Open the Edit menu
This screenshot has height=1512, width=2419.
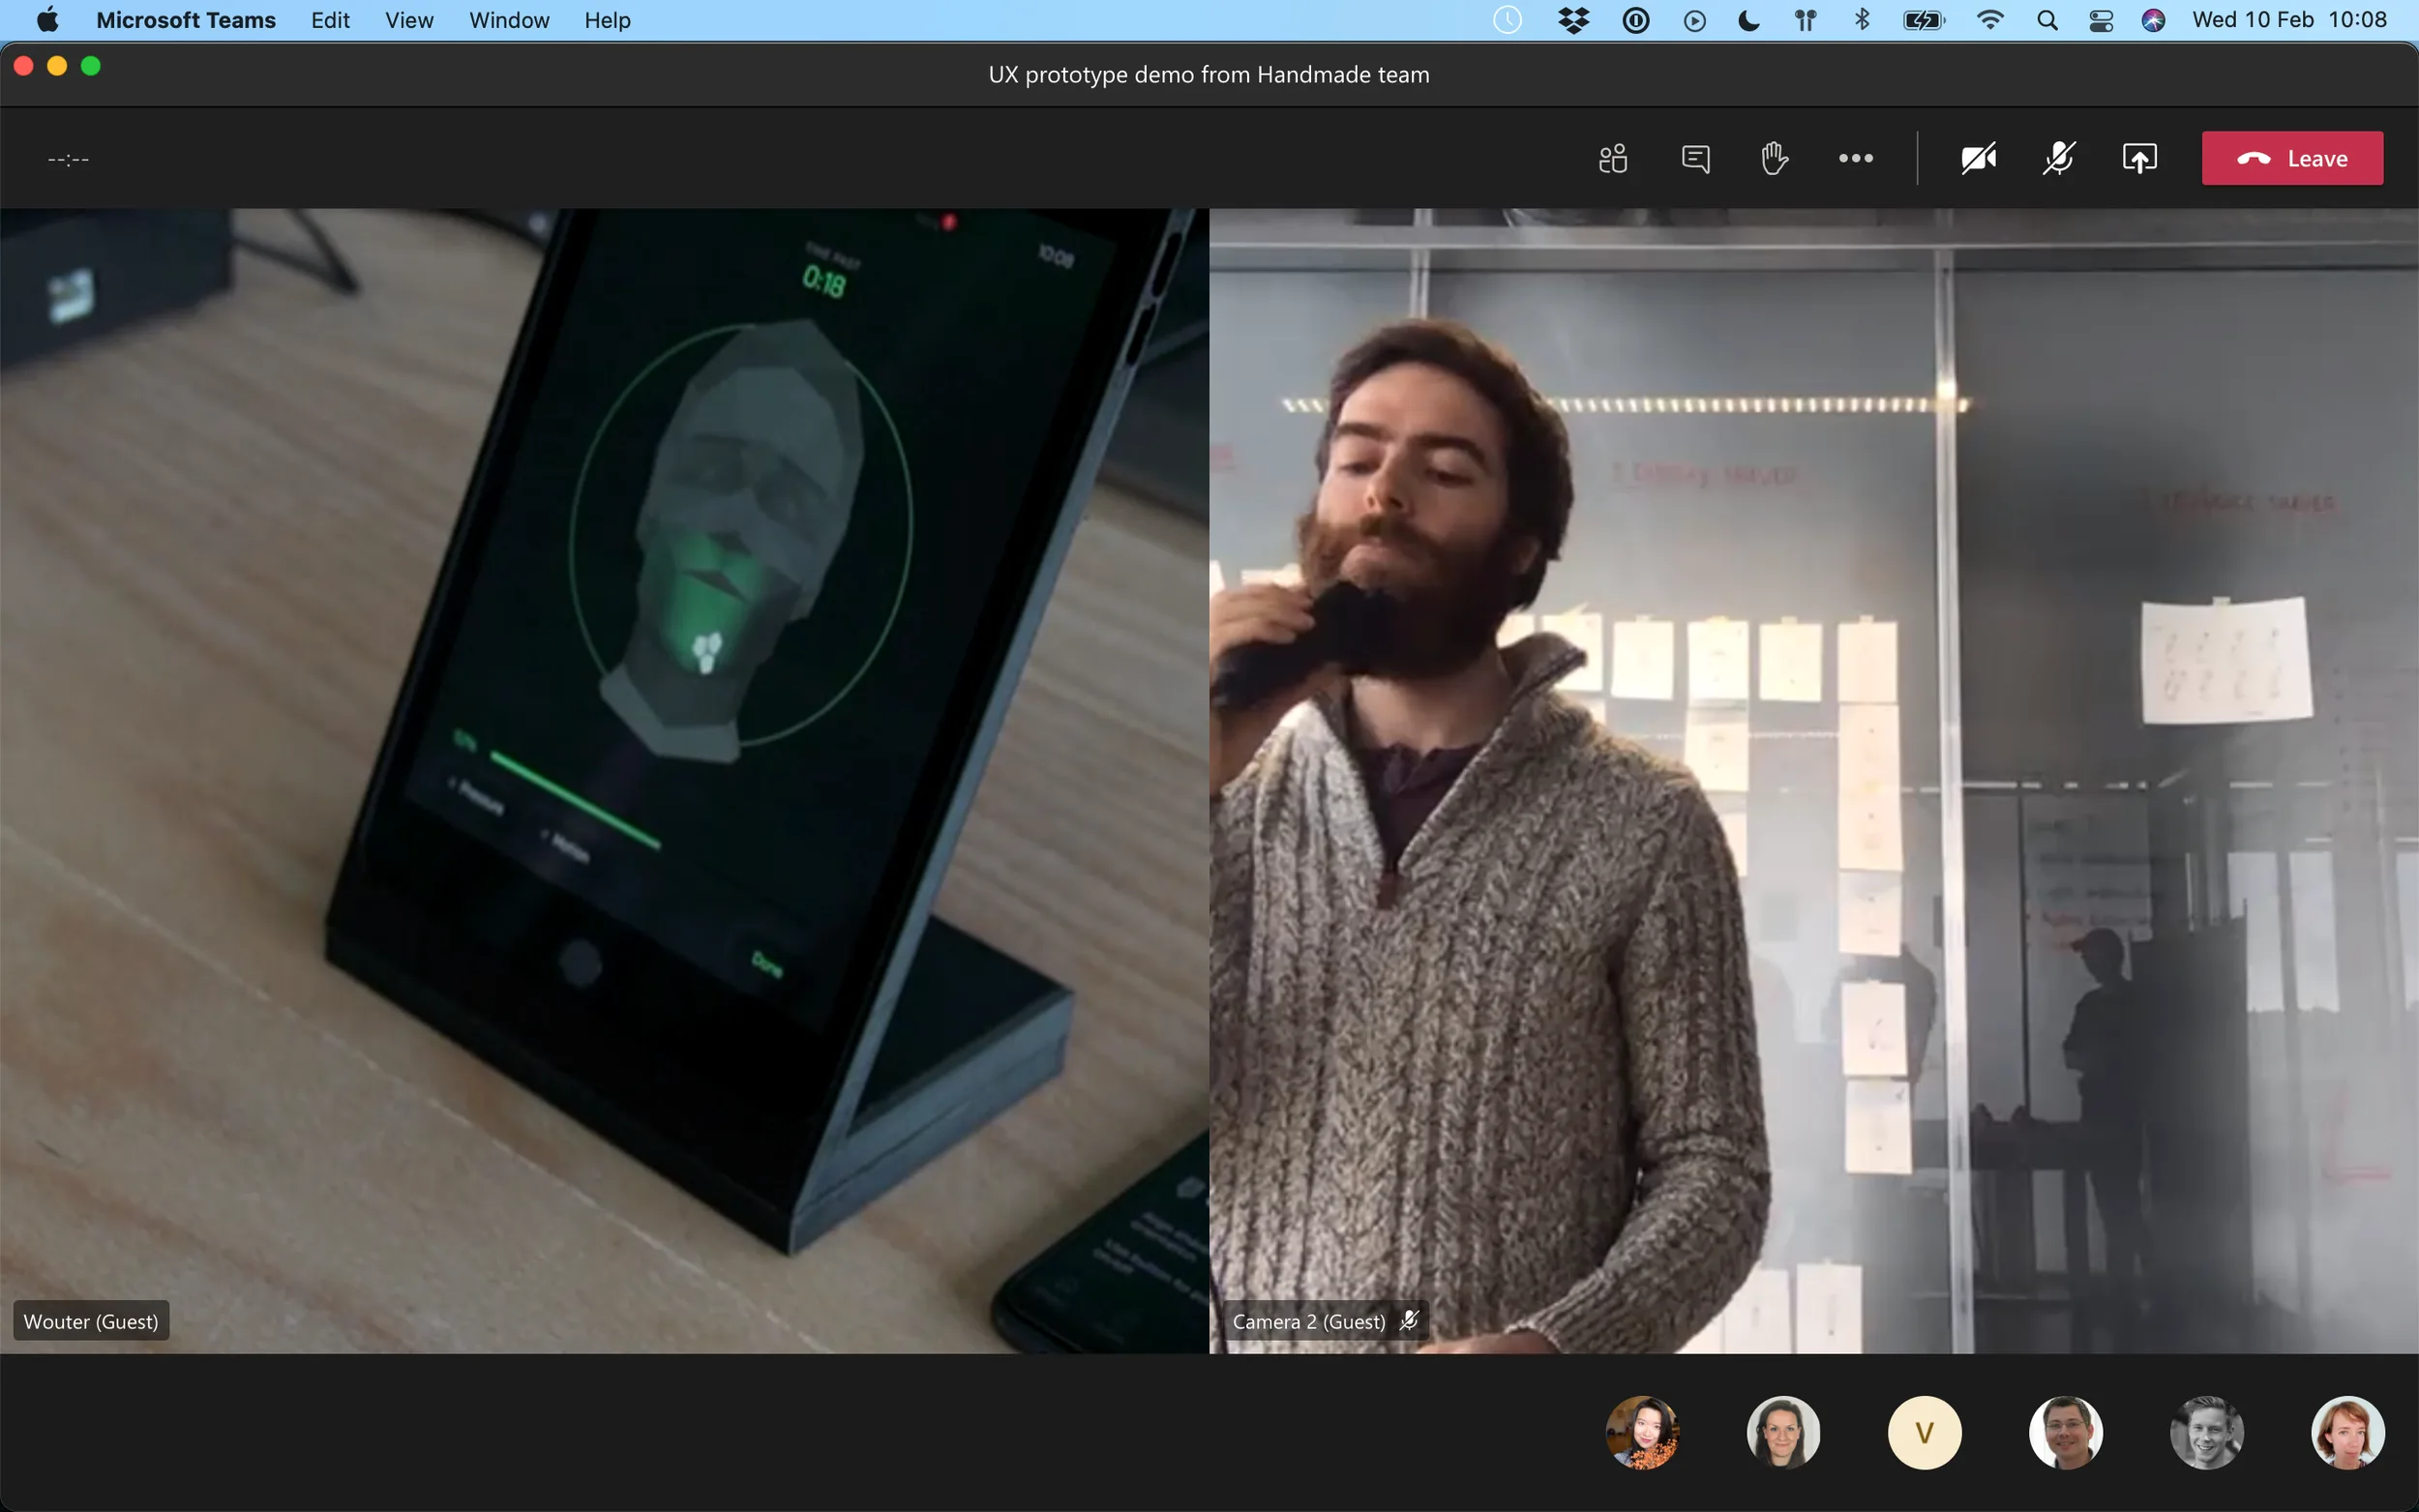[330, 20]
